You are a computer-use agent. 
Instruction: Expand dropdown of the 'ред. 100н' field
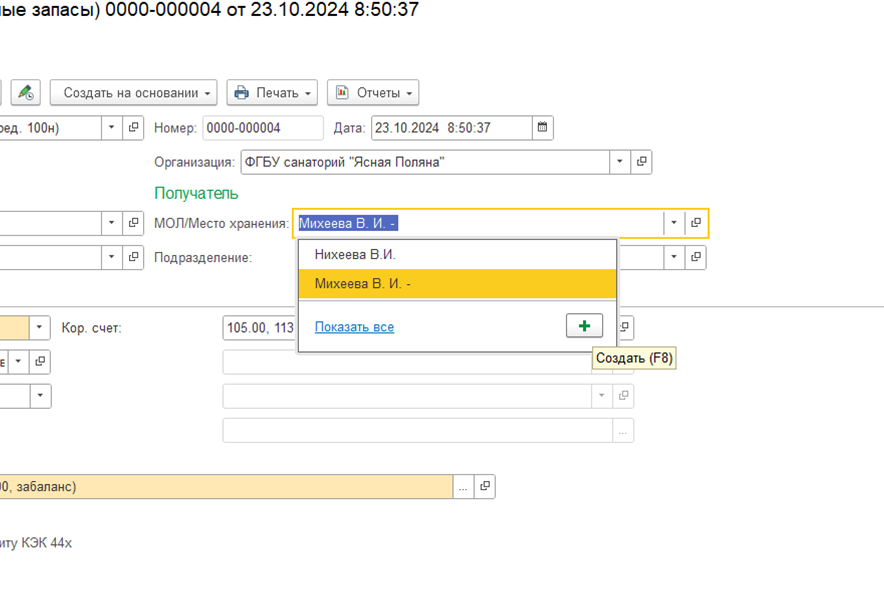(x=112, y=127)
